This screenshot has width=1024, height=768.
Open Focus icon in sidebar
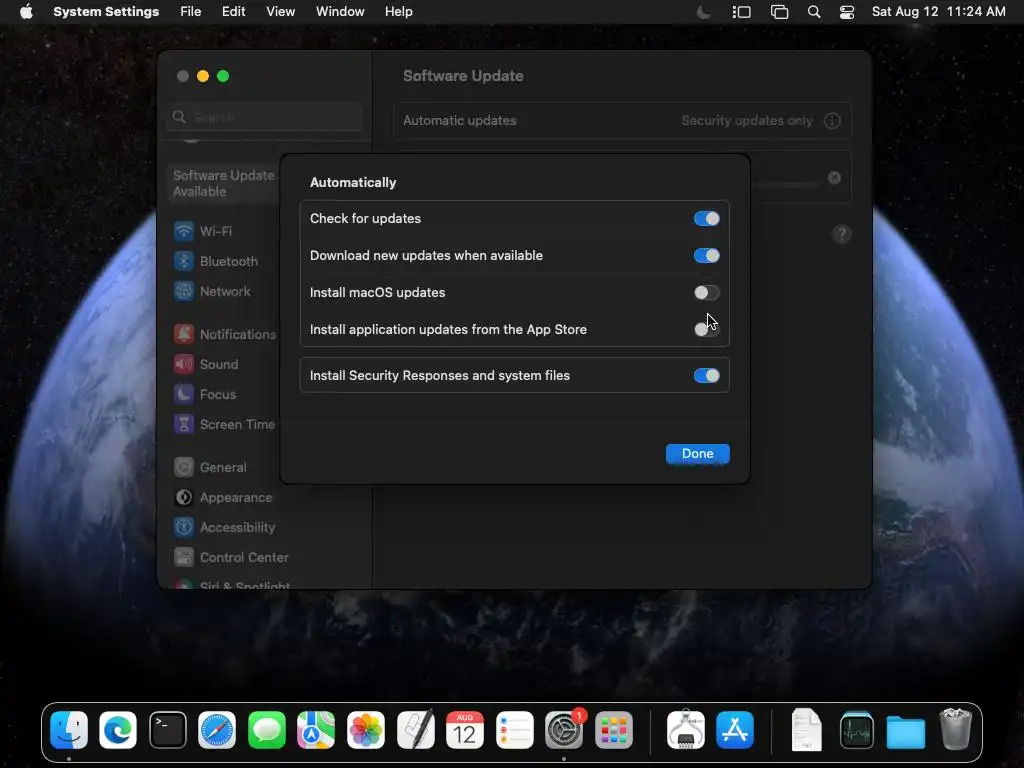(x=184, y=394)
